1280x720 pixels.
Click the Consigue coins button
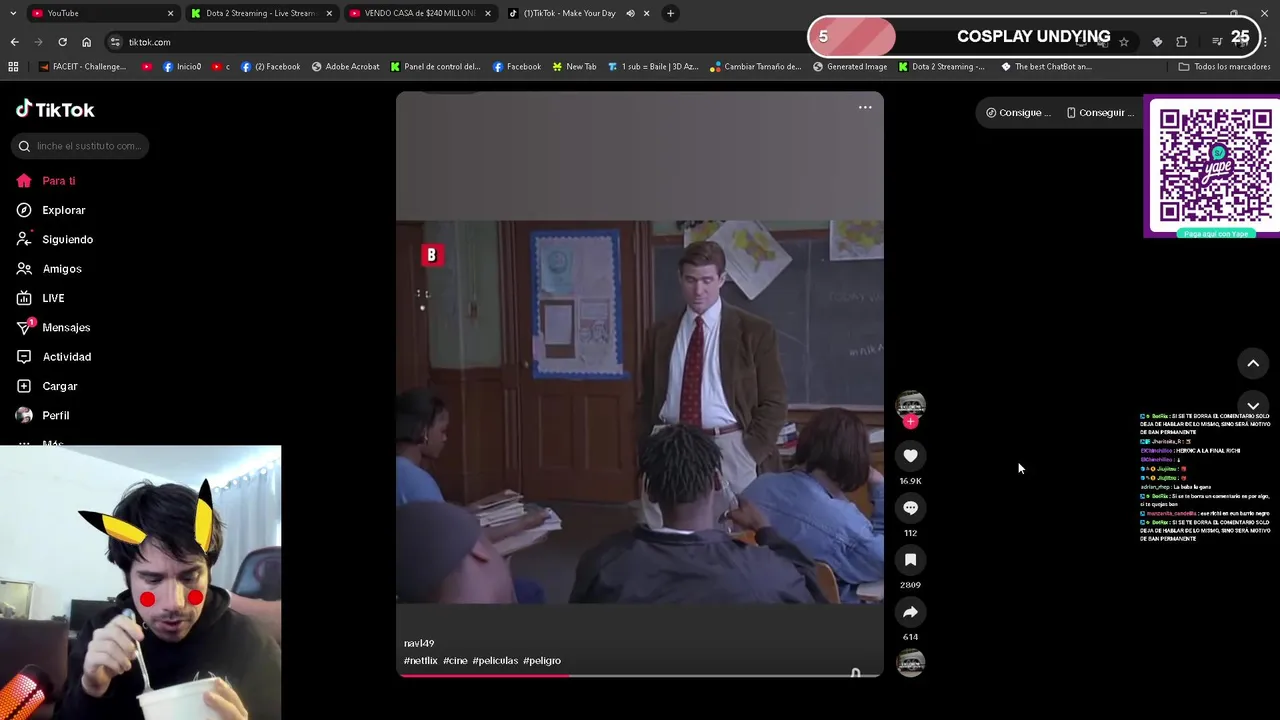pos(1018,113)
